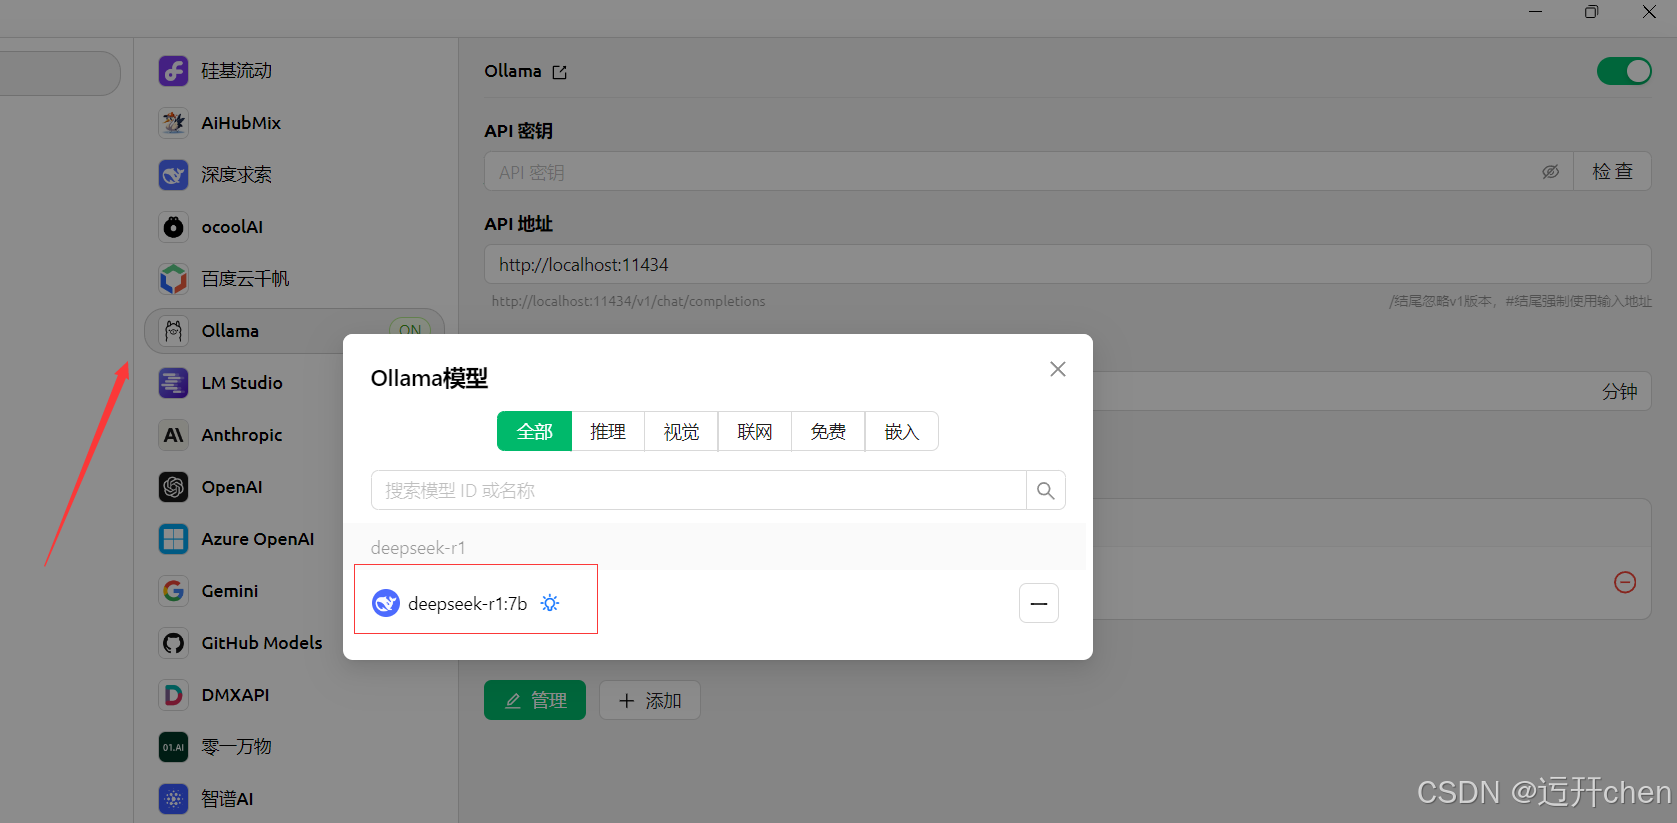Viewport: 1677px width, 823px height.
Task: Open the Ollama external link icon
Action: pyautogui.click(x=559, y=72)
